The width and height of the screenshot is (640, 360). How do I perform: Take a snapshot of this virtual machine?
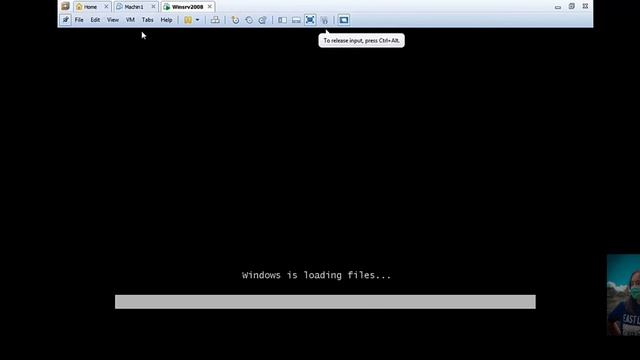(x=235, y=20)
